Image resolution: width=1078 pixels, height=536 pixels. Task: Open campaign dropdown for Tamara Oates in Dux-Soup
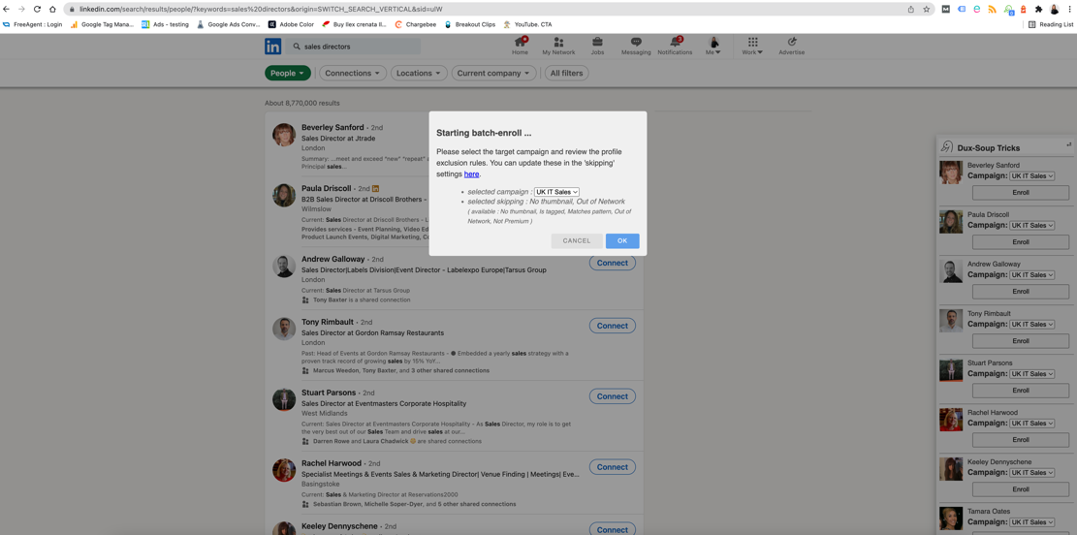click(1031, 522)
